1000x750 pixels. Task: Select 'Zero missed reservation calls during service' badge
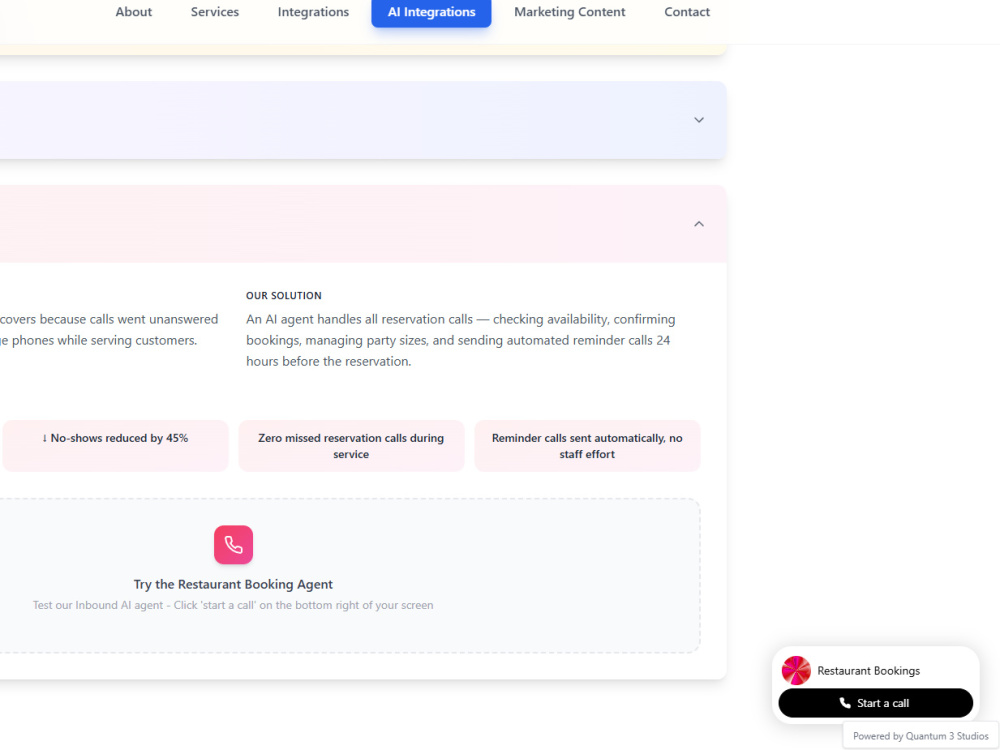pos(351,446)
